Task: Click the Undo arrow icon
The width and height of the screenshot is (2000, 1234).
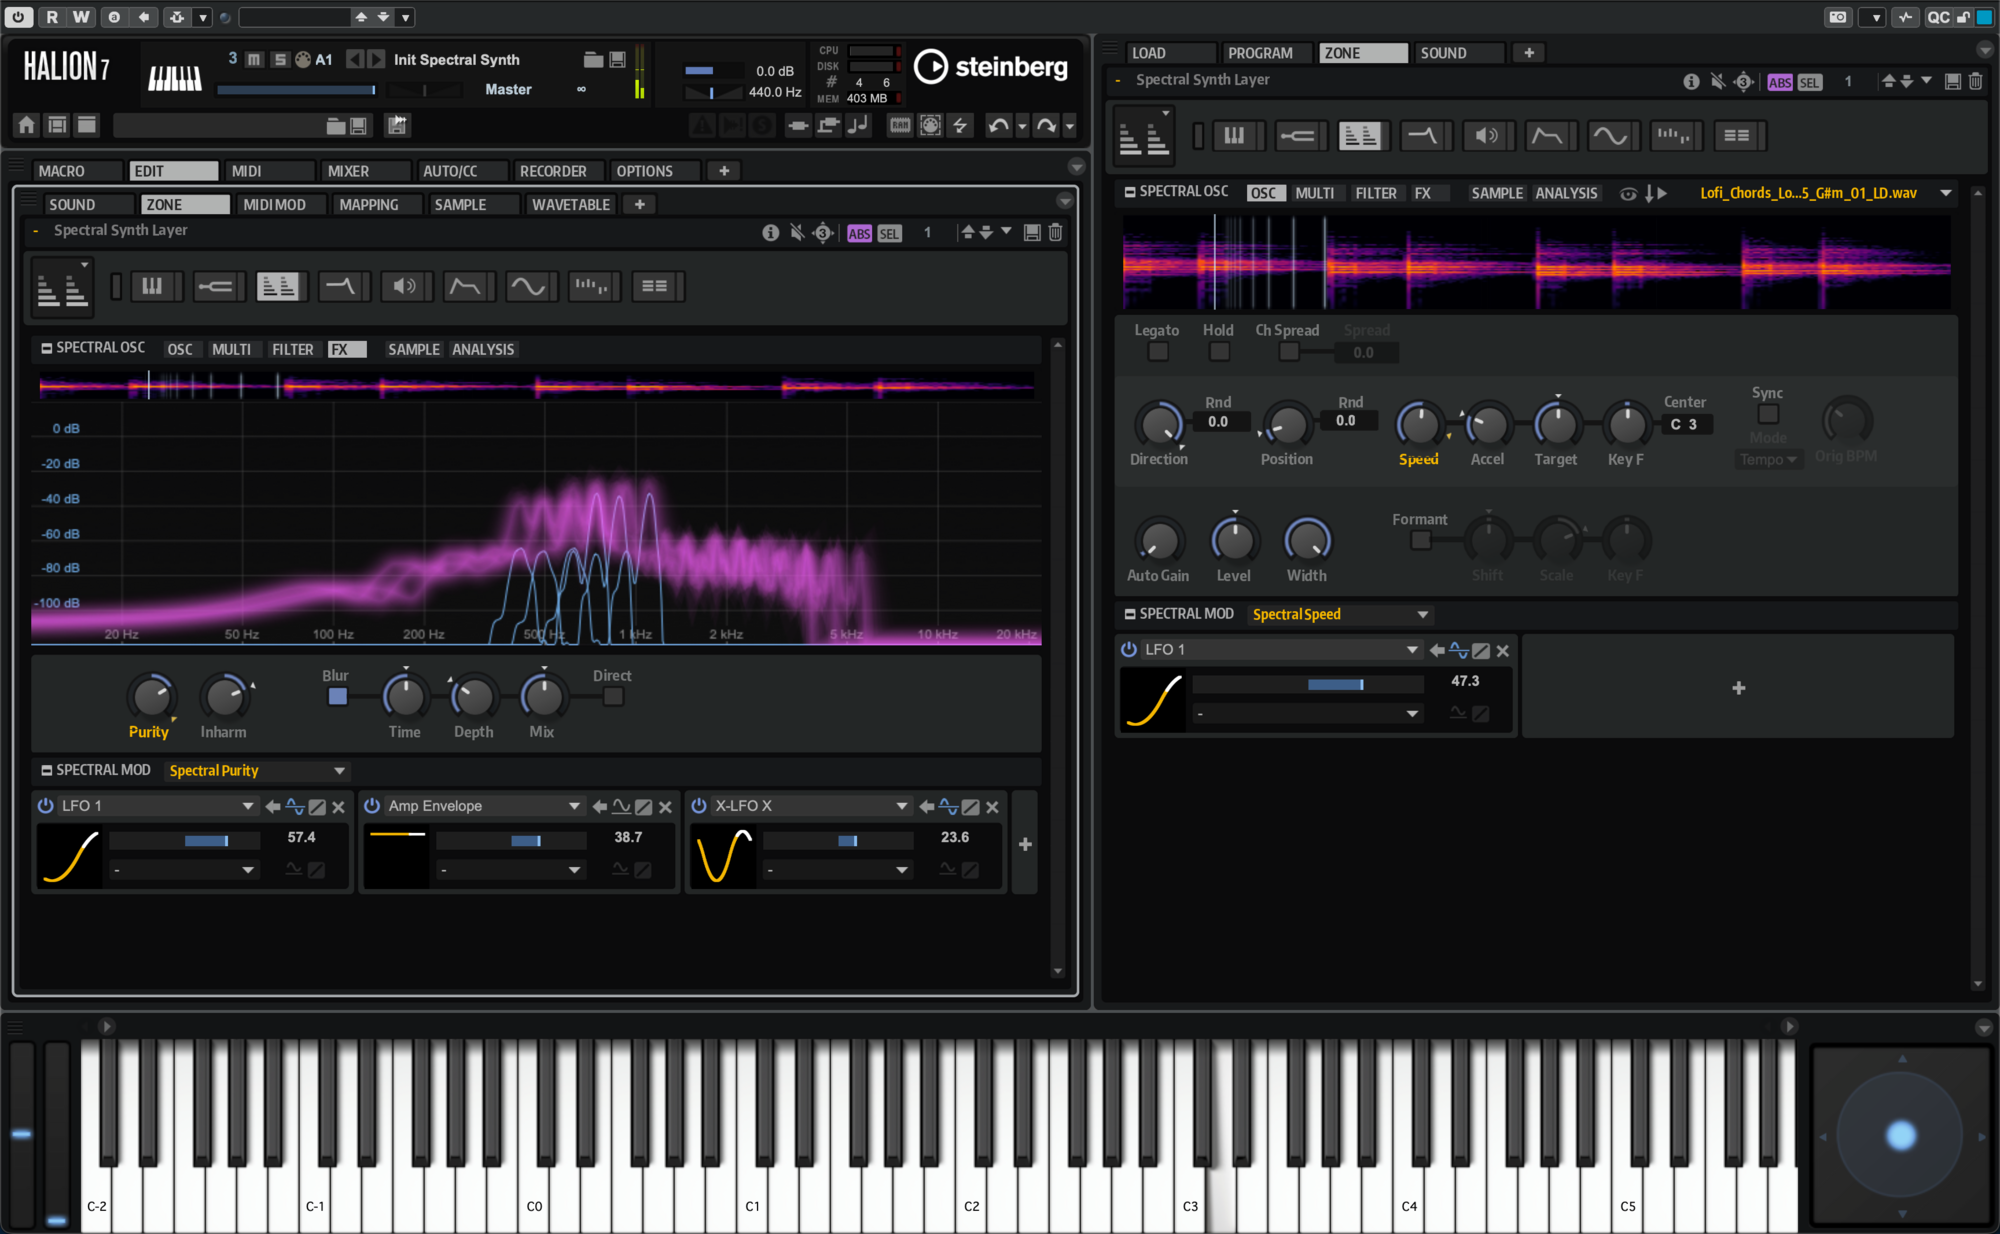Action: click(x=998, y=125)
